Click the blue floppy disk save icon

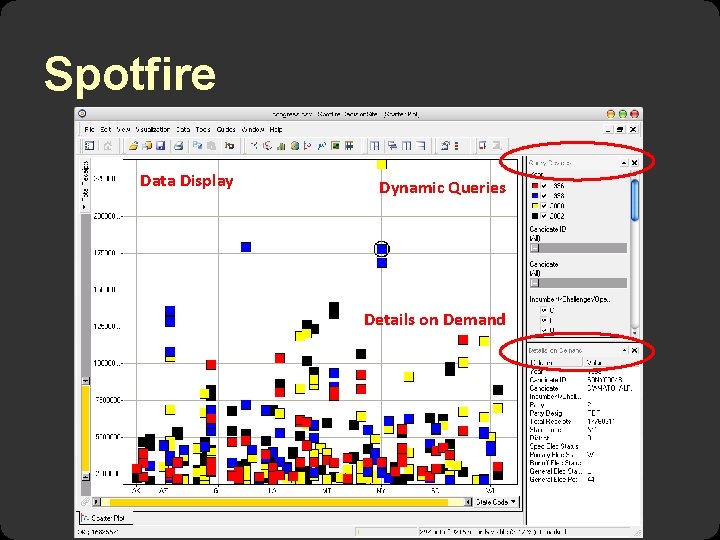click(x=160, y=146)
